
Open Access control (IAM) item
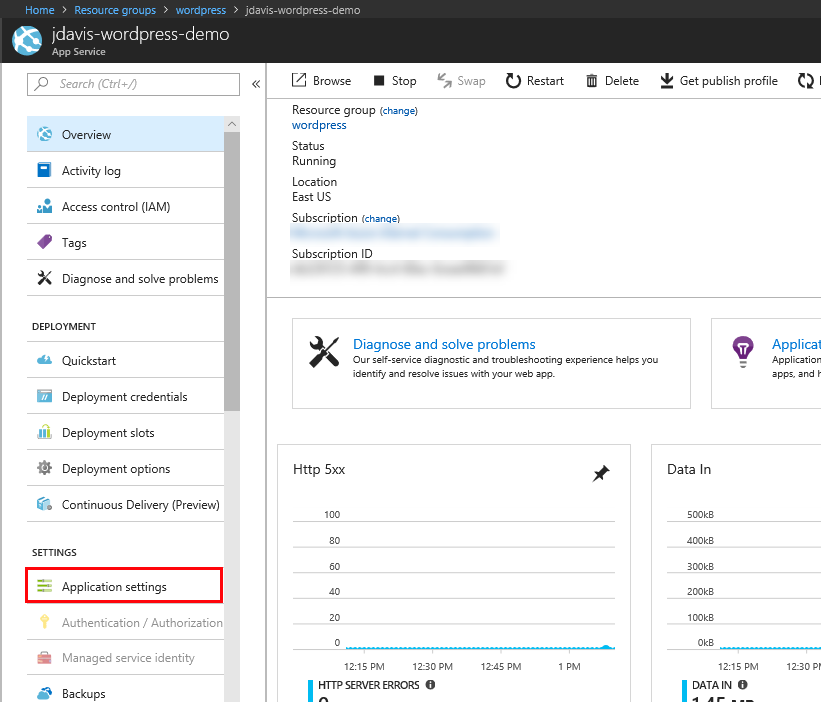click(x=126, y=206)
